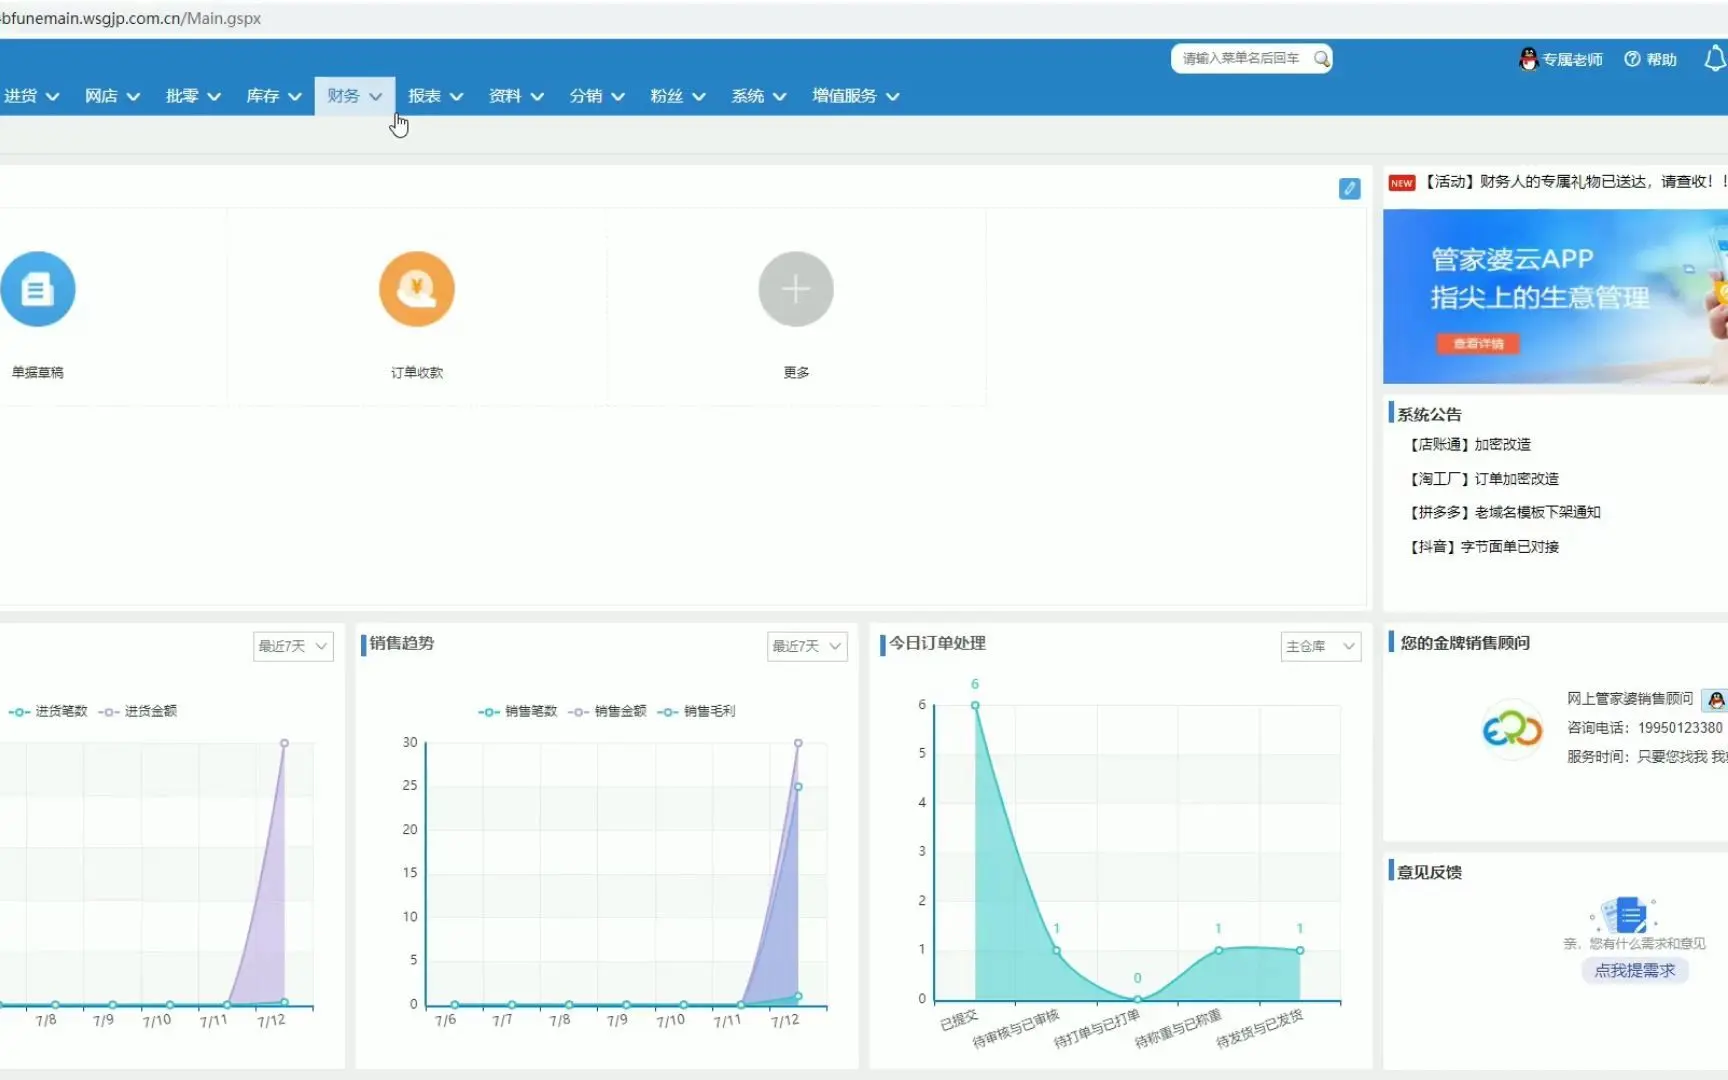Open the 【抖音】字节面单已对接 announcement

1483,546
